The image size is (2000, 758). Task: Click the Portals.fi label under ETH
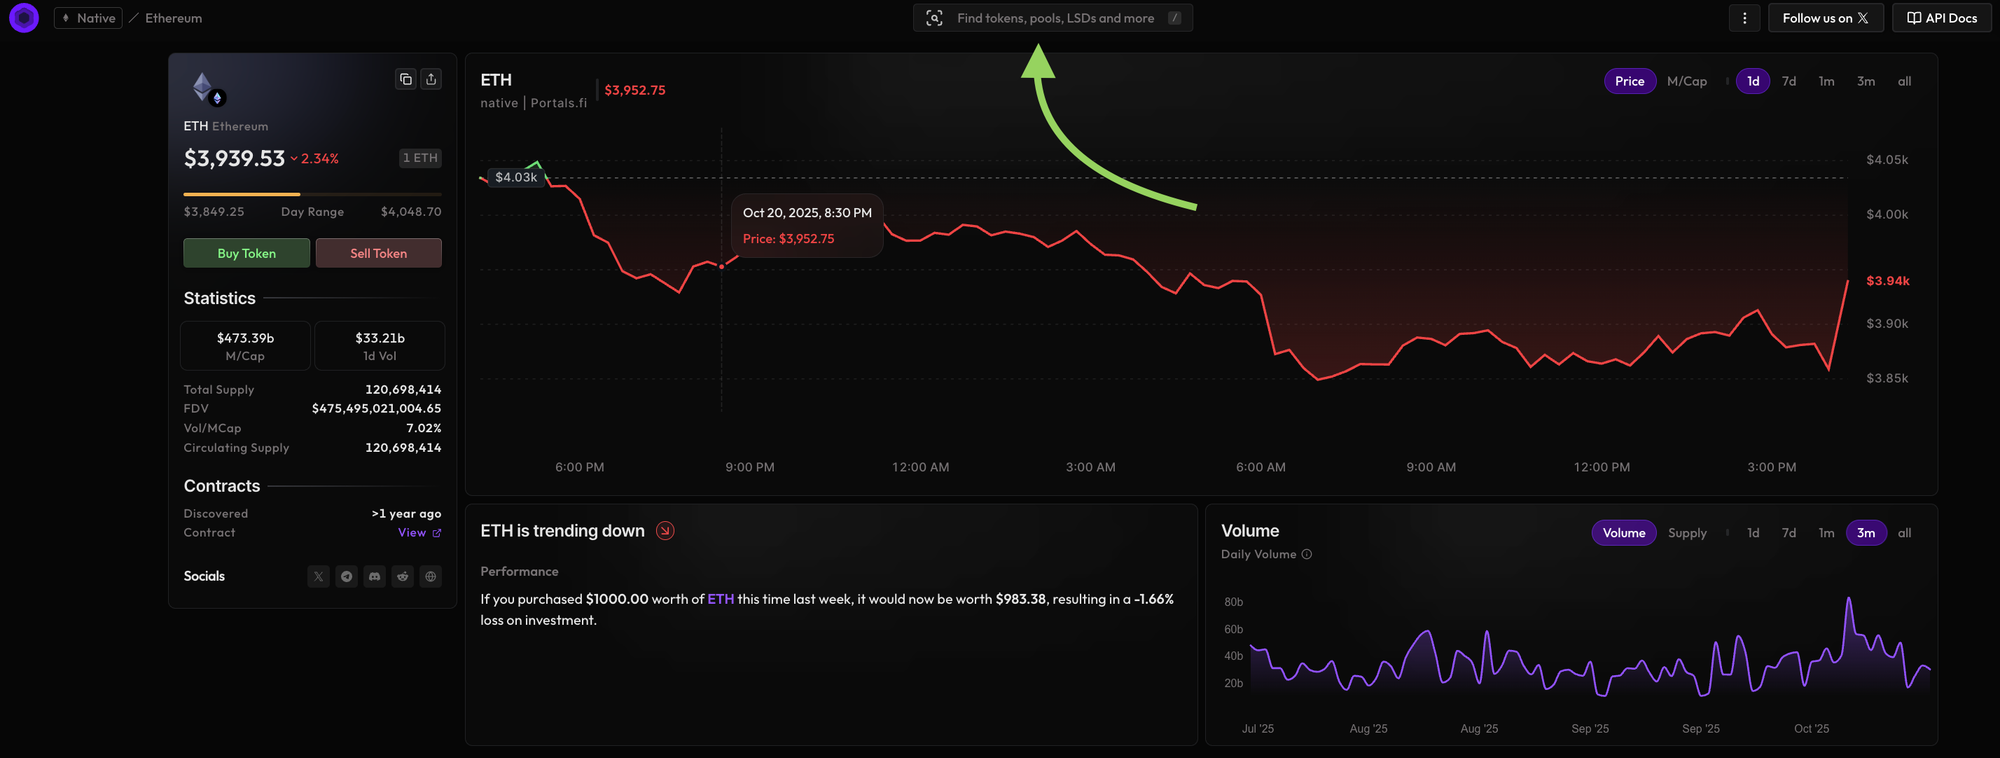pos(559,103)
